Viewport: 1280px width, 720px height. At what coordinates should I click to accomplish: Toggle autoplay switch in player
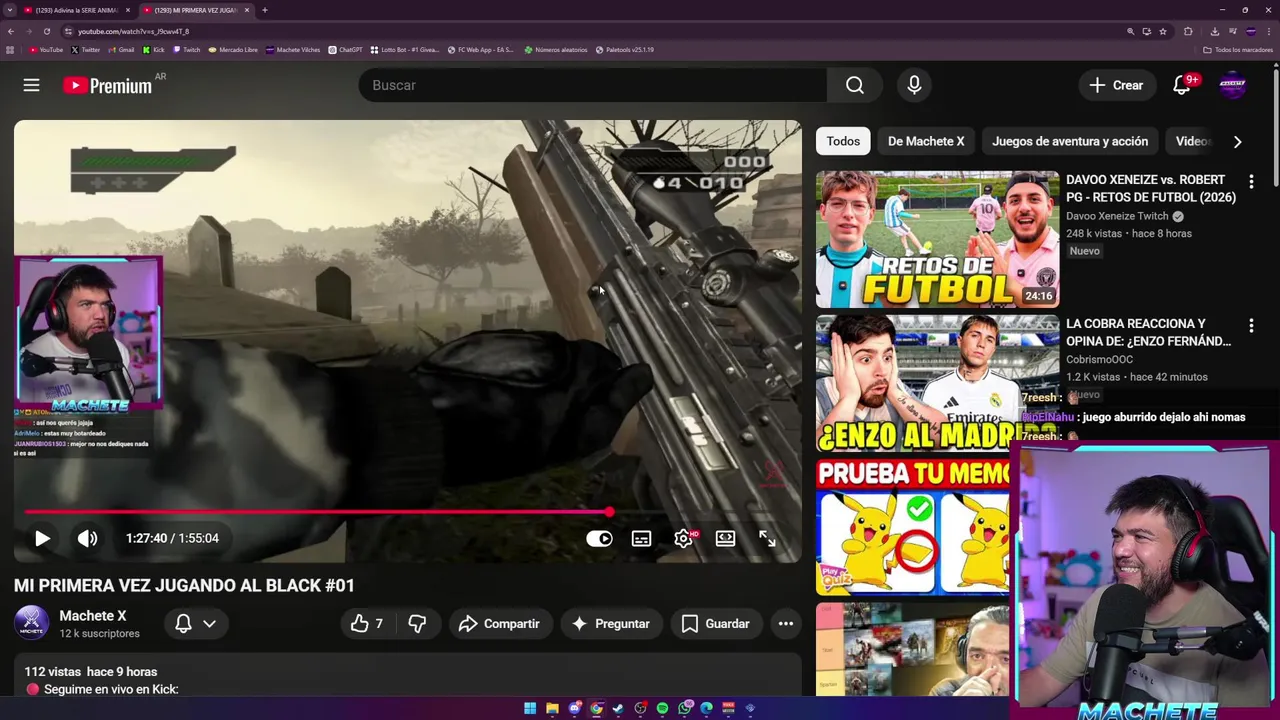click(599, 538)
